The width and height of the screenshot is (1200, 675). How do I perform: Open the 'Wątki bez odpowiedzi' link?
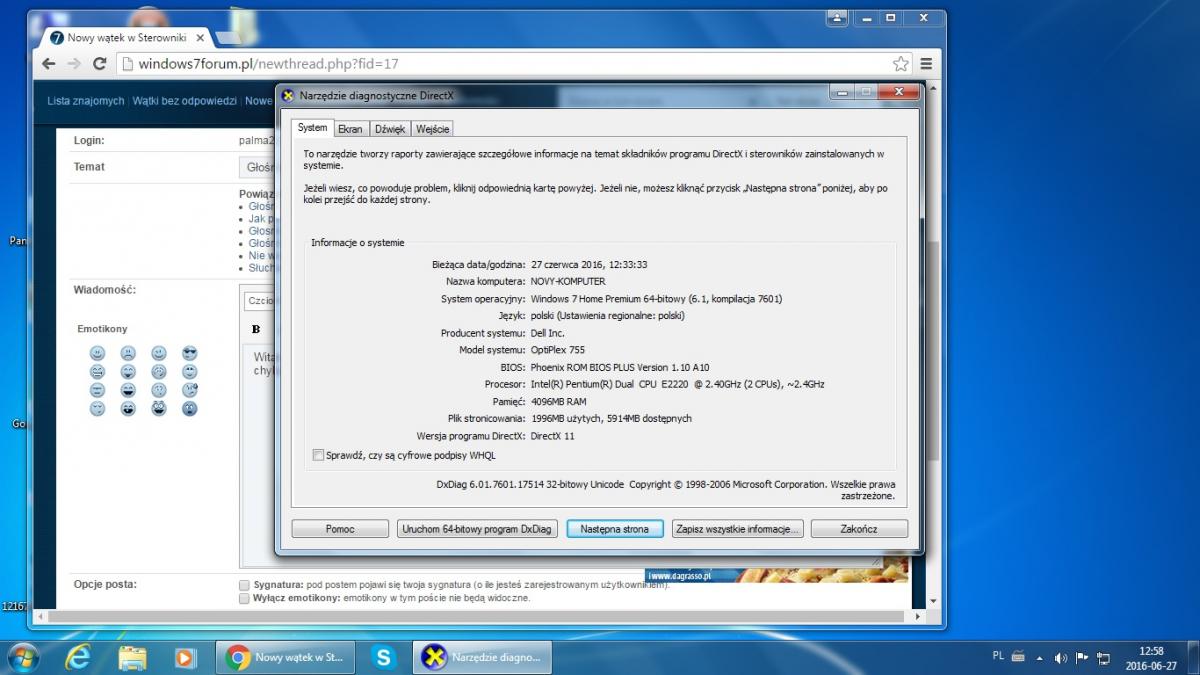coord(184,101)
